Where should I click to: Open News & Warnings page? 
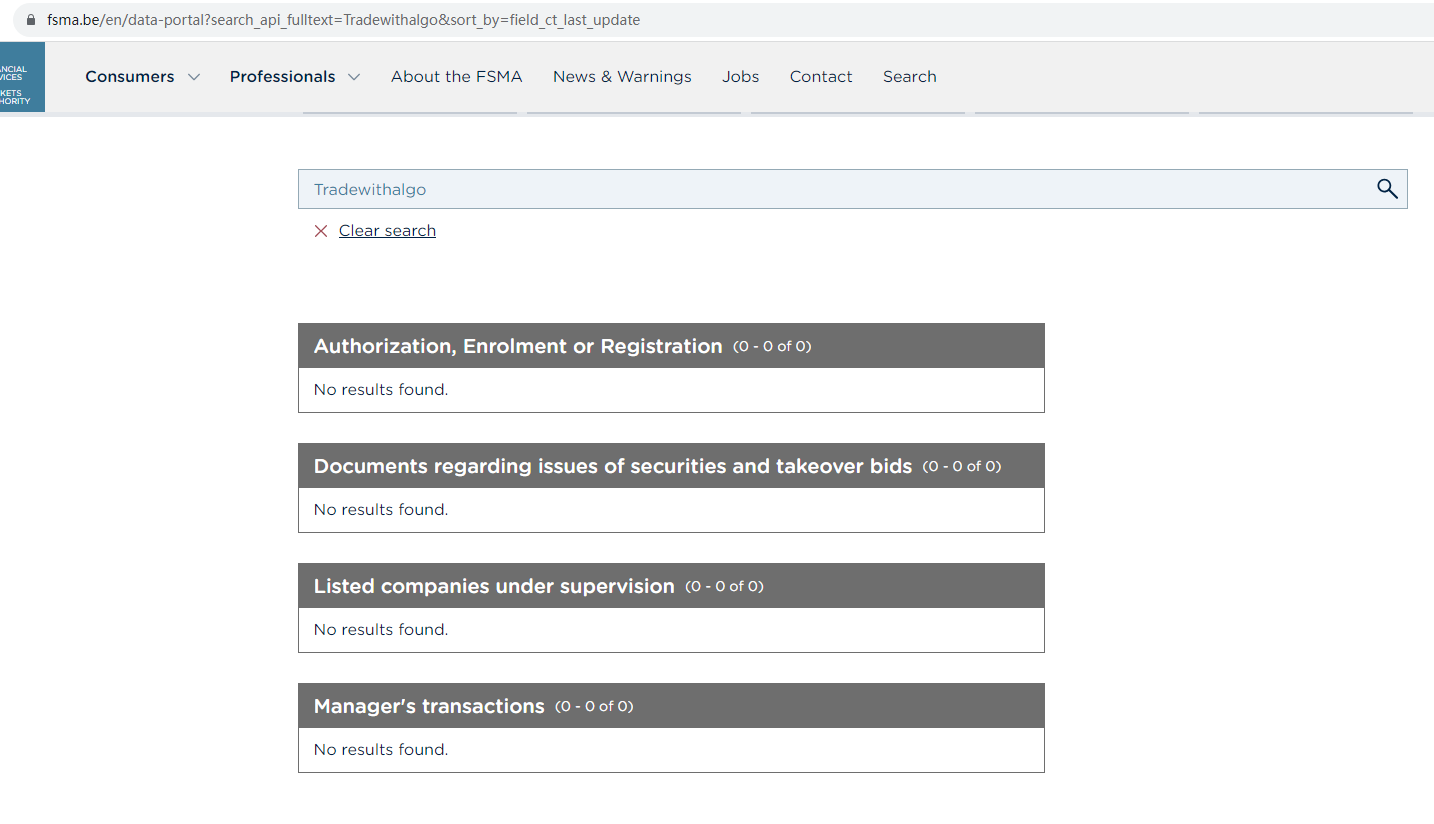tap(622, 77)
